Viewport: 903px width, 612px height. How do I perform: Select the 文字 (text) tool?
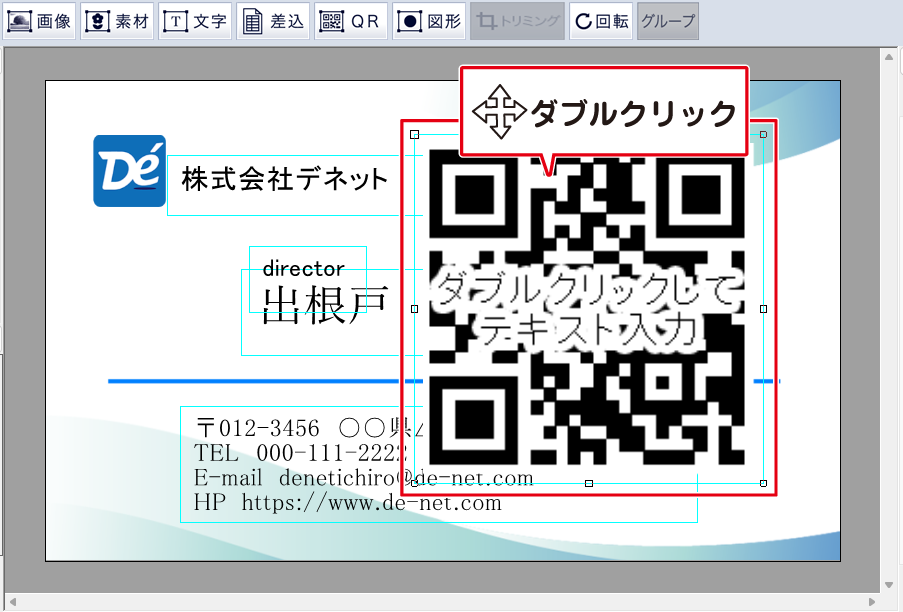point(195,21)
